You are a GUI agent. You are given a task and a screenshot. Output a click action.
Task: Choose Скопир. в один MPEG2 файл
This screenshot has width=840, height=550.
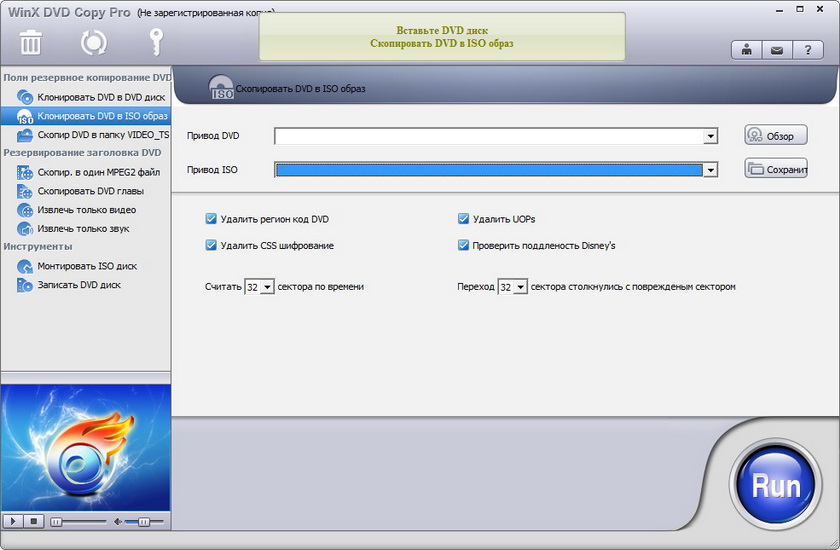pos(99,172)
